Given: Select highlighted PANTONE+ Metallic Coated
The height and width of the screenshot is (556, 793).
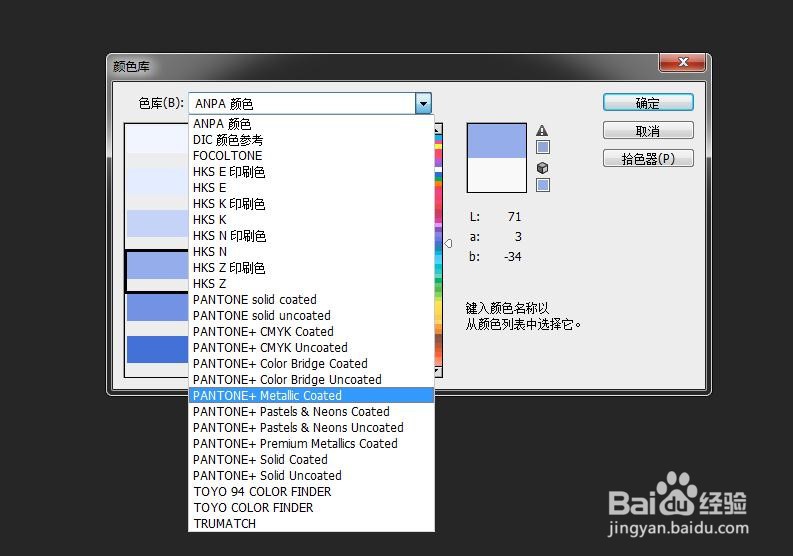Looking at the screenshot, I should [x=311, y=396].
